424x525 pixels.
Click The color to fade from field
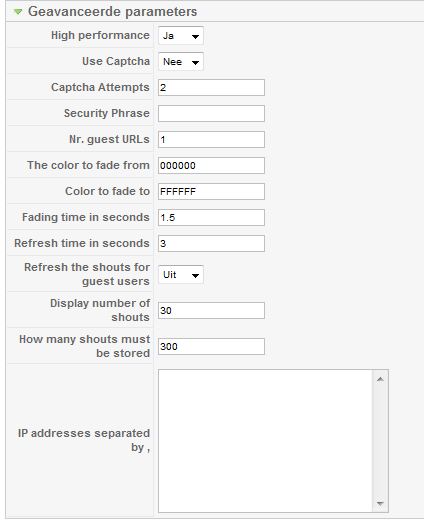pos(211,165)
